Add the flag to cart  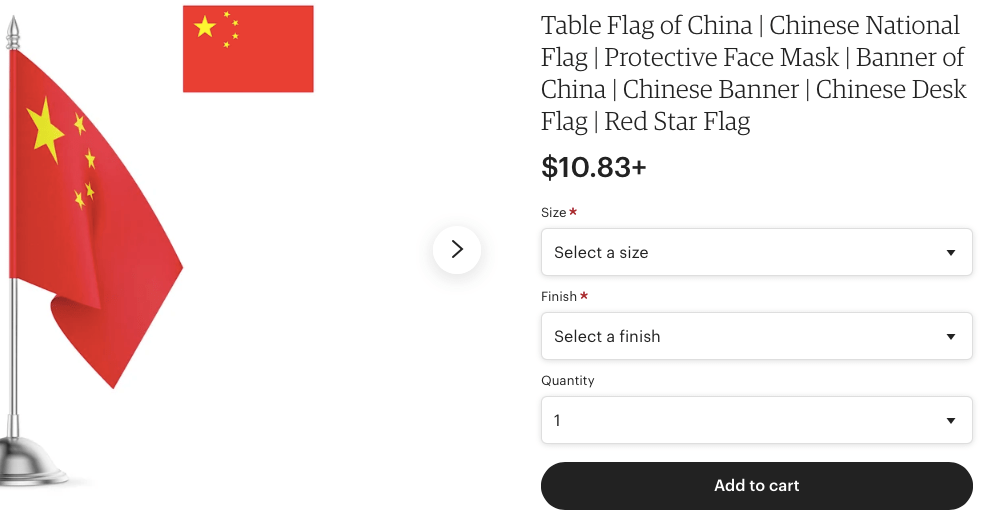756,486
